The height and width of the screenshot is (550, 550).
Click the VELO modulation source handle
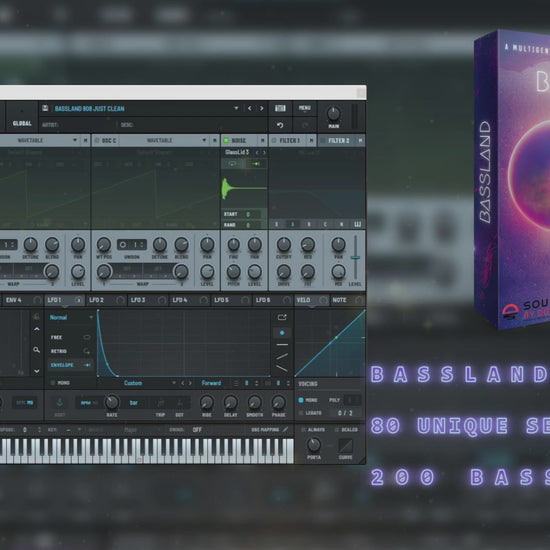click(323, 300)
